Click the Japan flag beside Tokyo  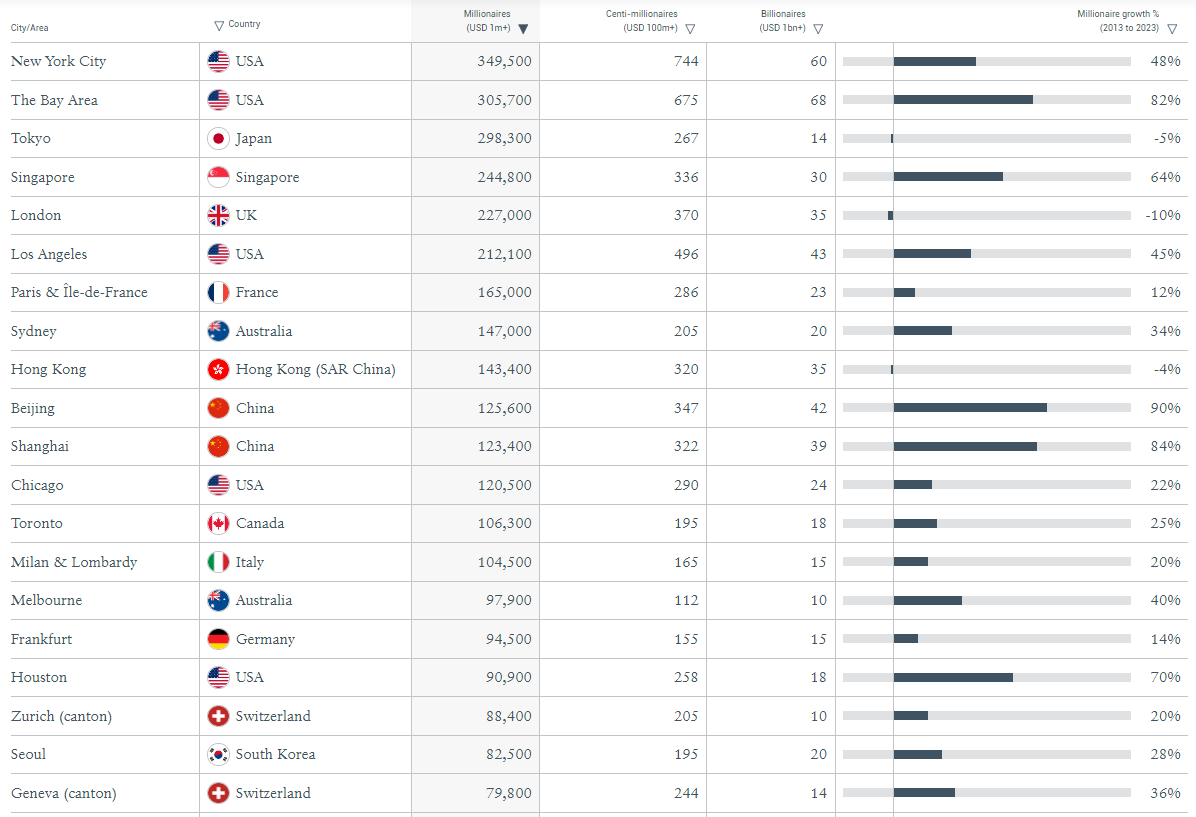pyautogui.click(x=218, y=138)
